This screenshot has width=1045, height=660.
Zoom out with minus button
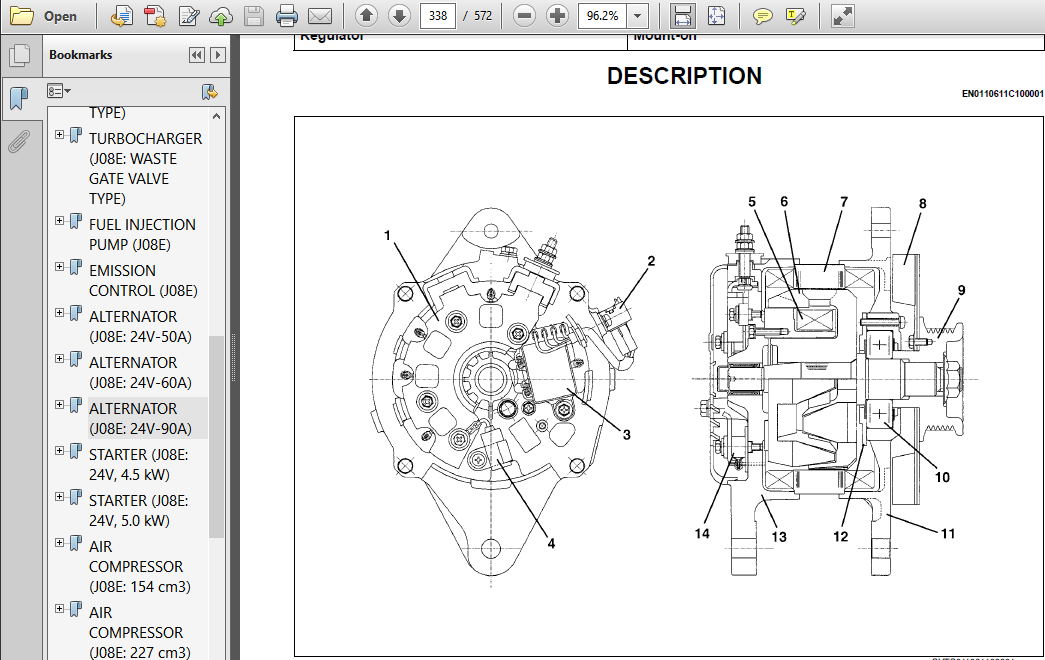524,15
